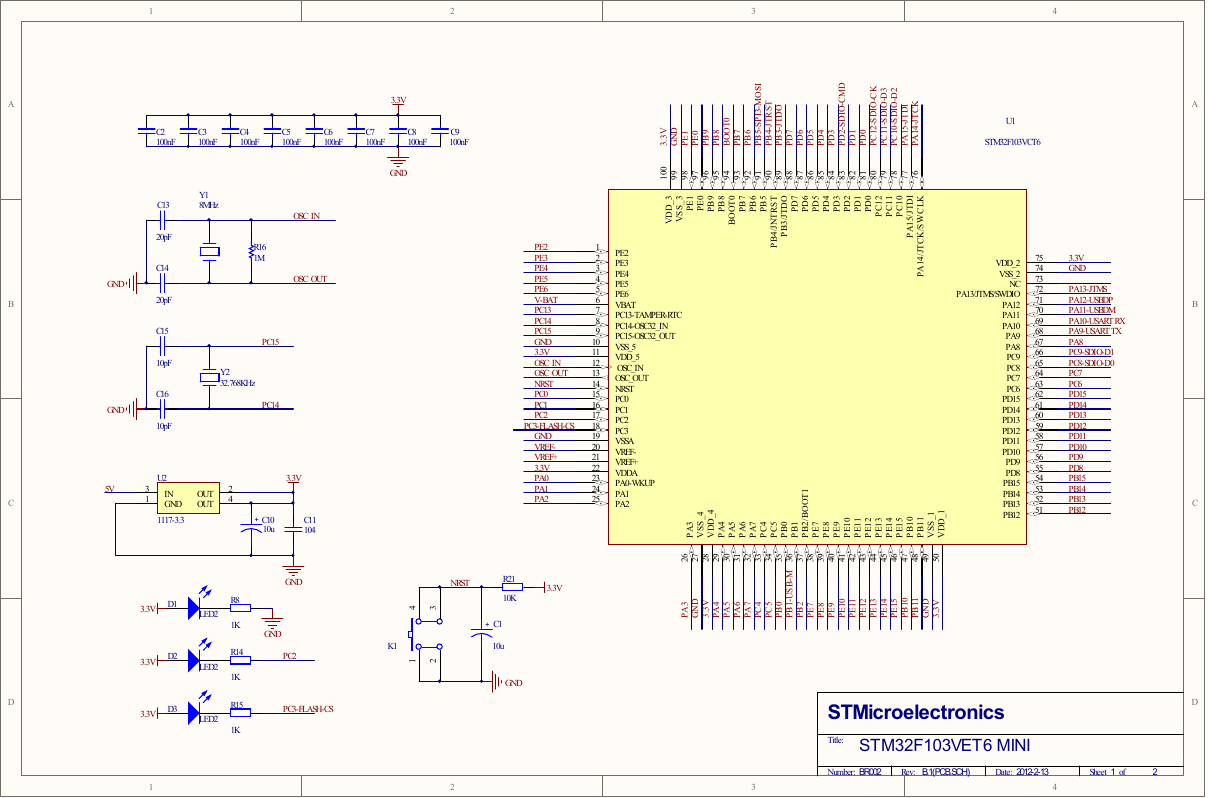The height and width of the screenshot is (798, 1208).
Task: Click polarized capacitor C10 symbol
Action: click(x=251, y=528)
